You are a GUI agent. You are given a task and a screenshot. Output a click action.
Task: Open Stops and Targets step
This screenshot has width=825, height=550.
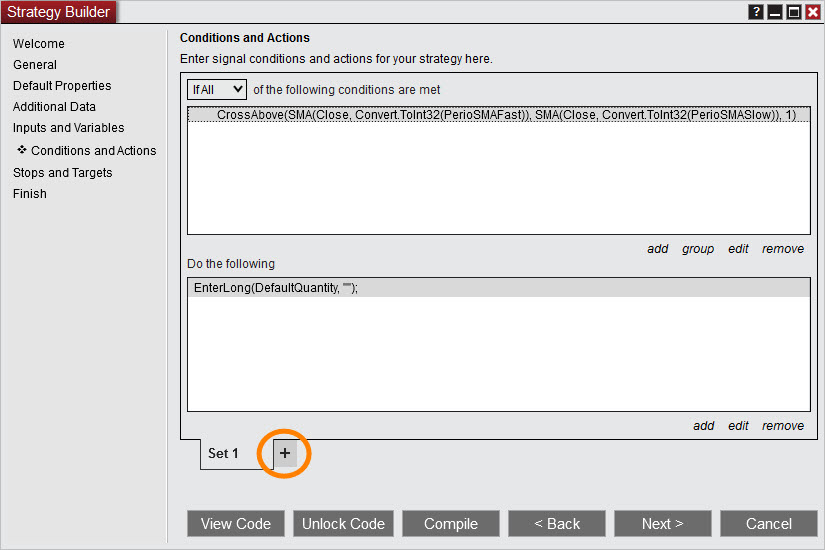[63, 173]
